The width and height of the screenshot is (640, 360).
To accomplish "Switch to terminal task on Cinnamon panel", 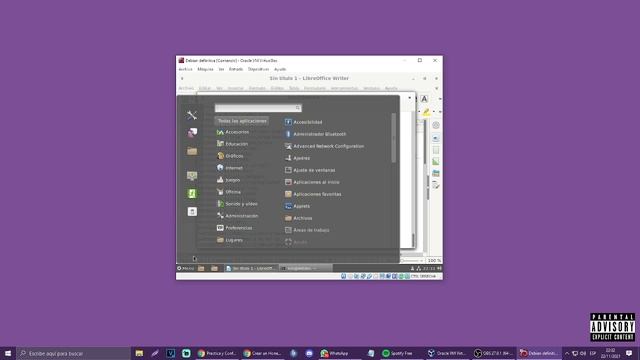I will coord(305,268).
